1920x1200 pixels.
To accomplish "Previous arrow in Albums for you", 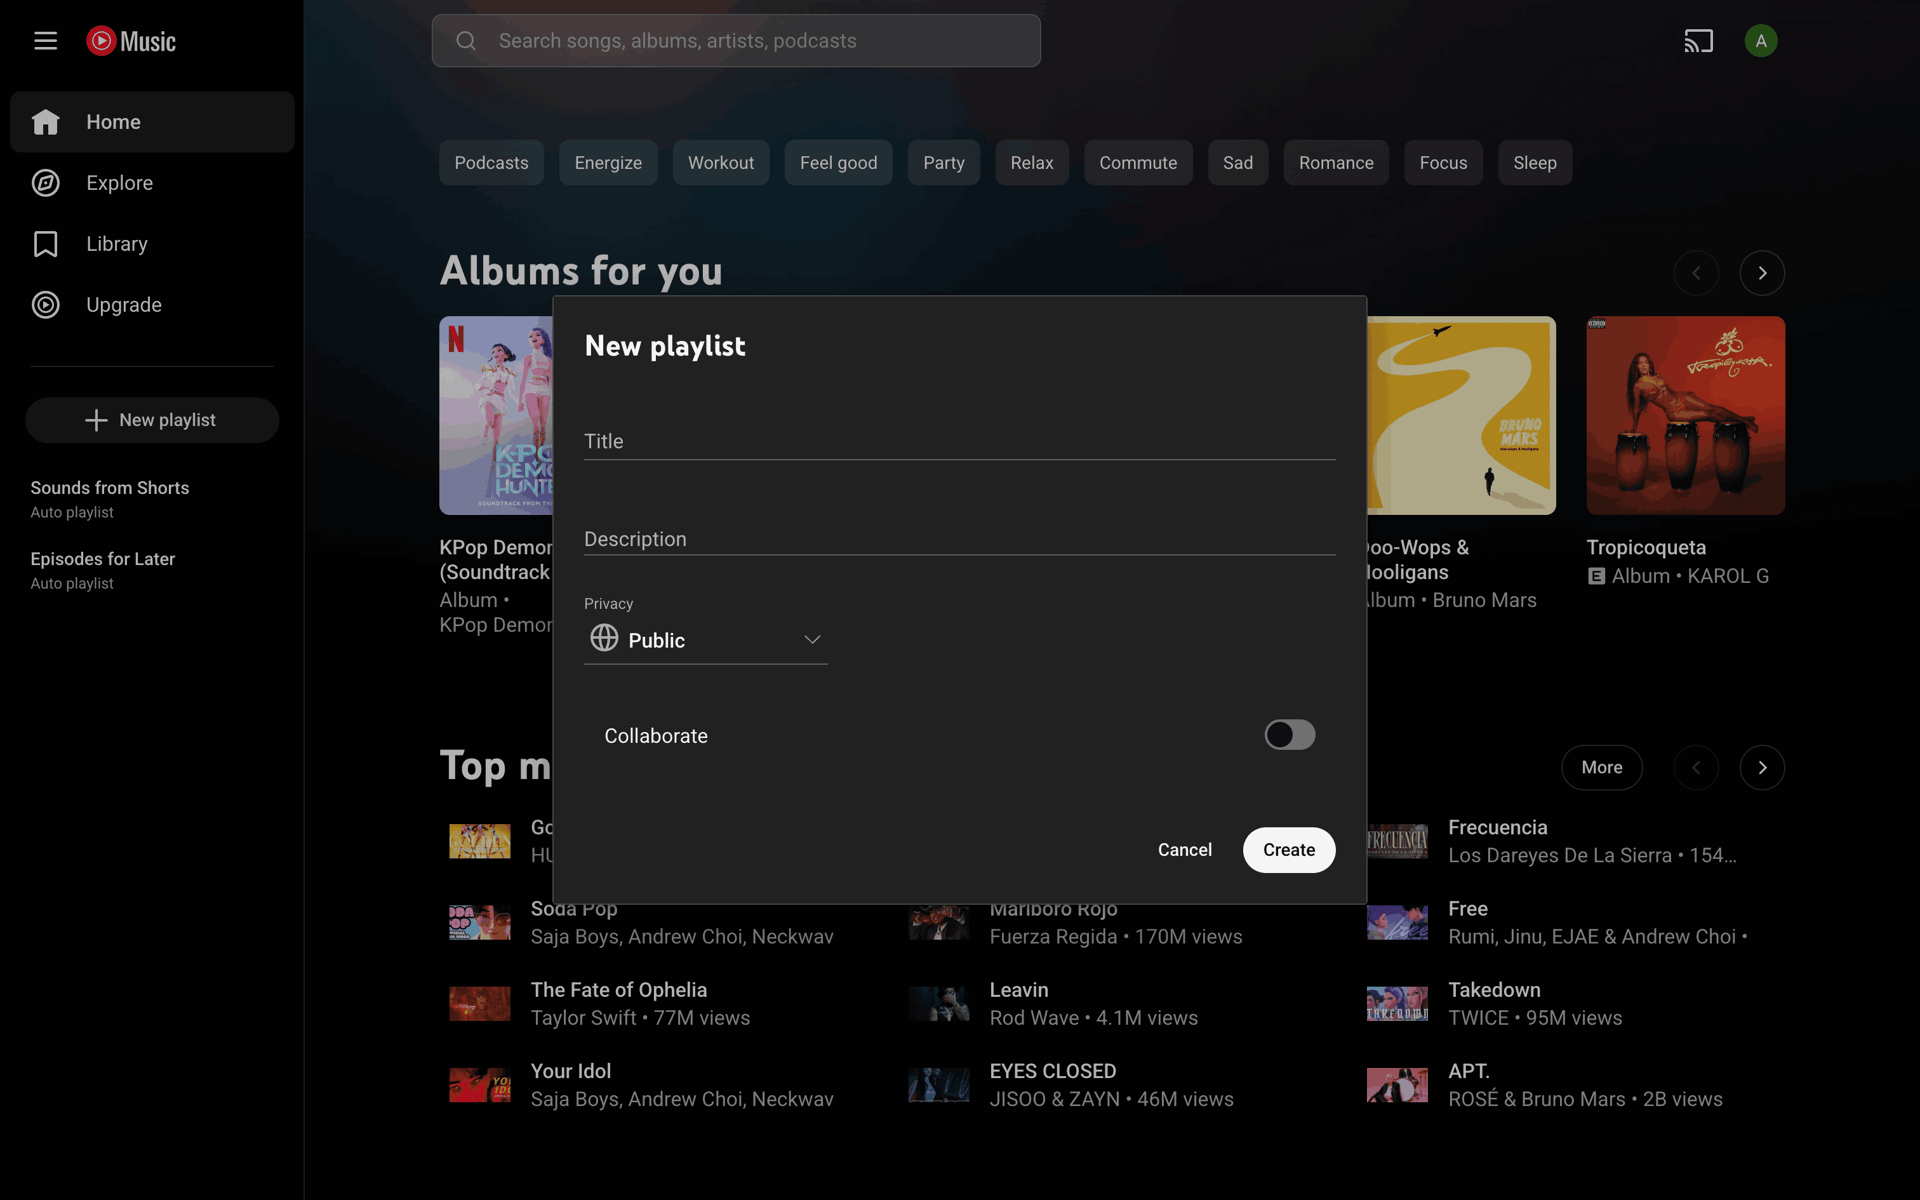I will (1696, 273).
